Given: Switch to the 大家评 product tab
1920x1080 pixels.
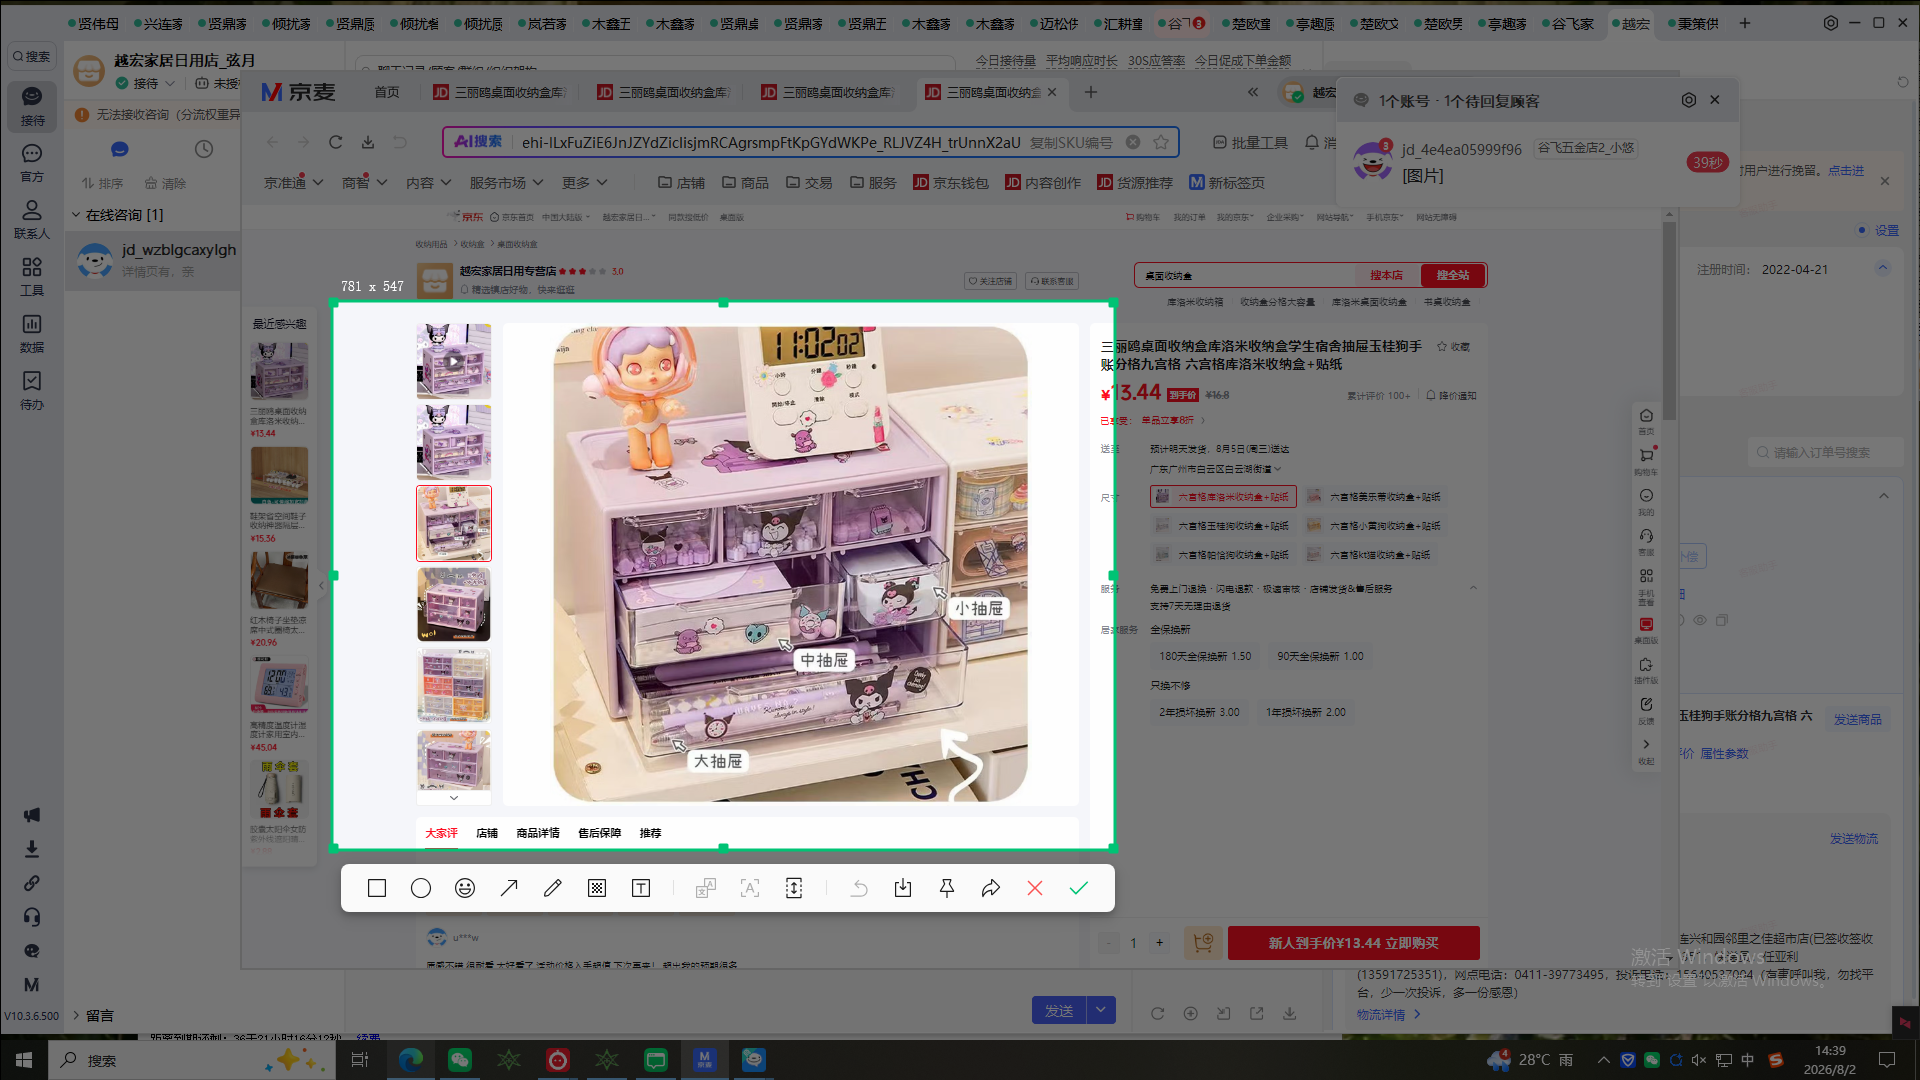Looking at the screenshot, I should point(441,833).
